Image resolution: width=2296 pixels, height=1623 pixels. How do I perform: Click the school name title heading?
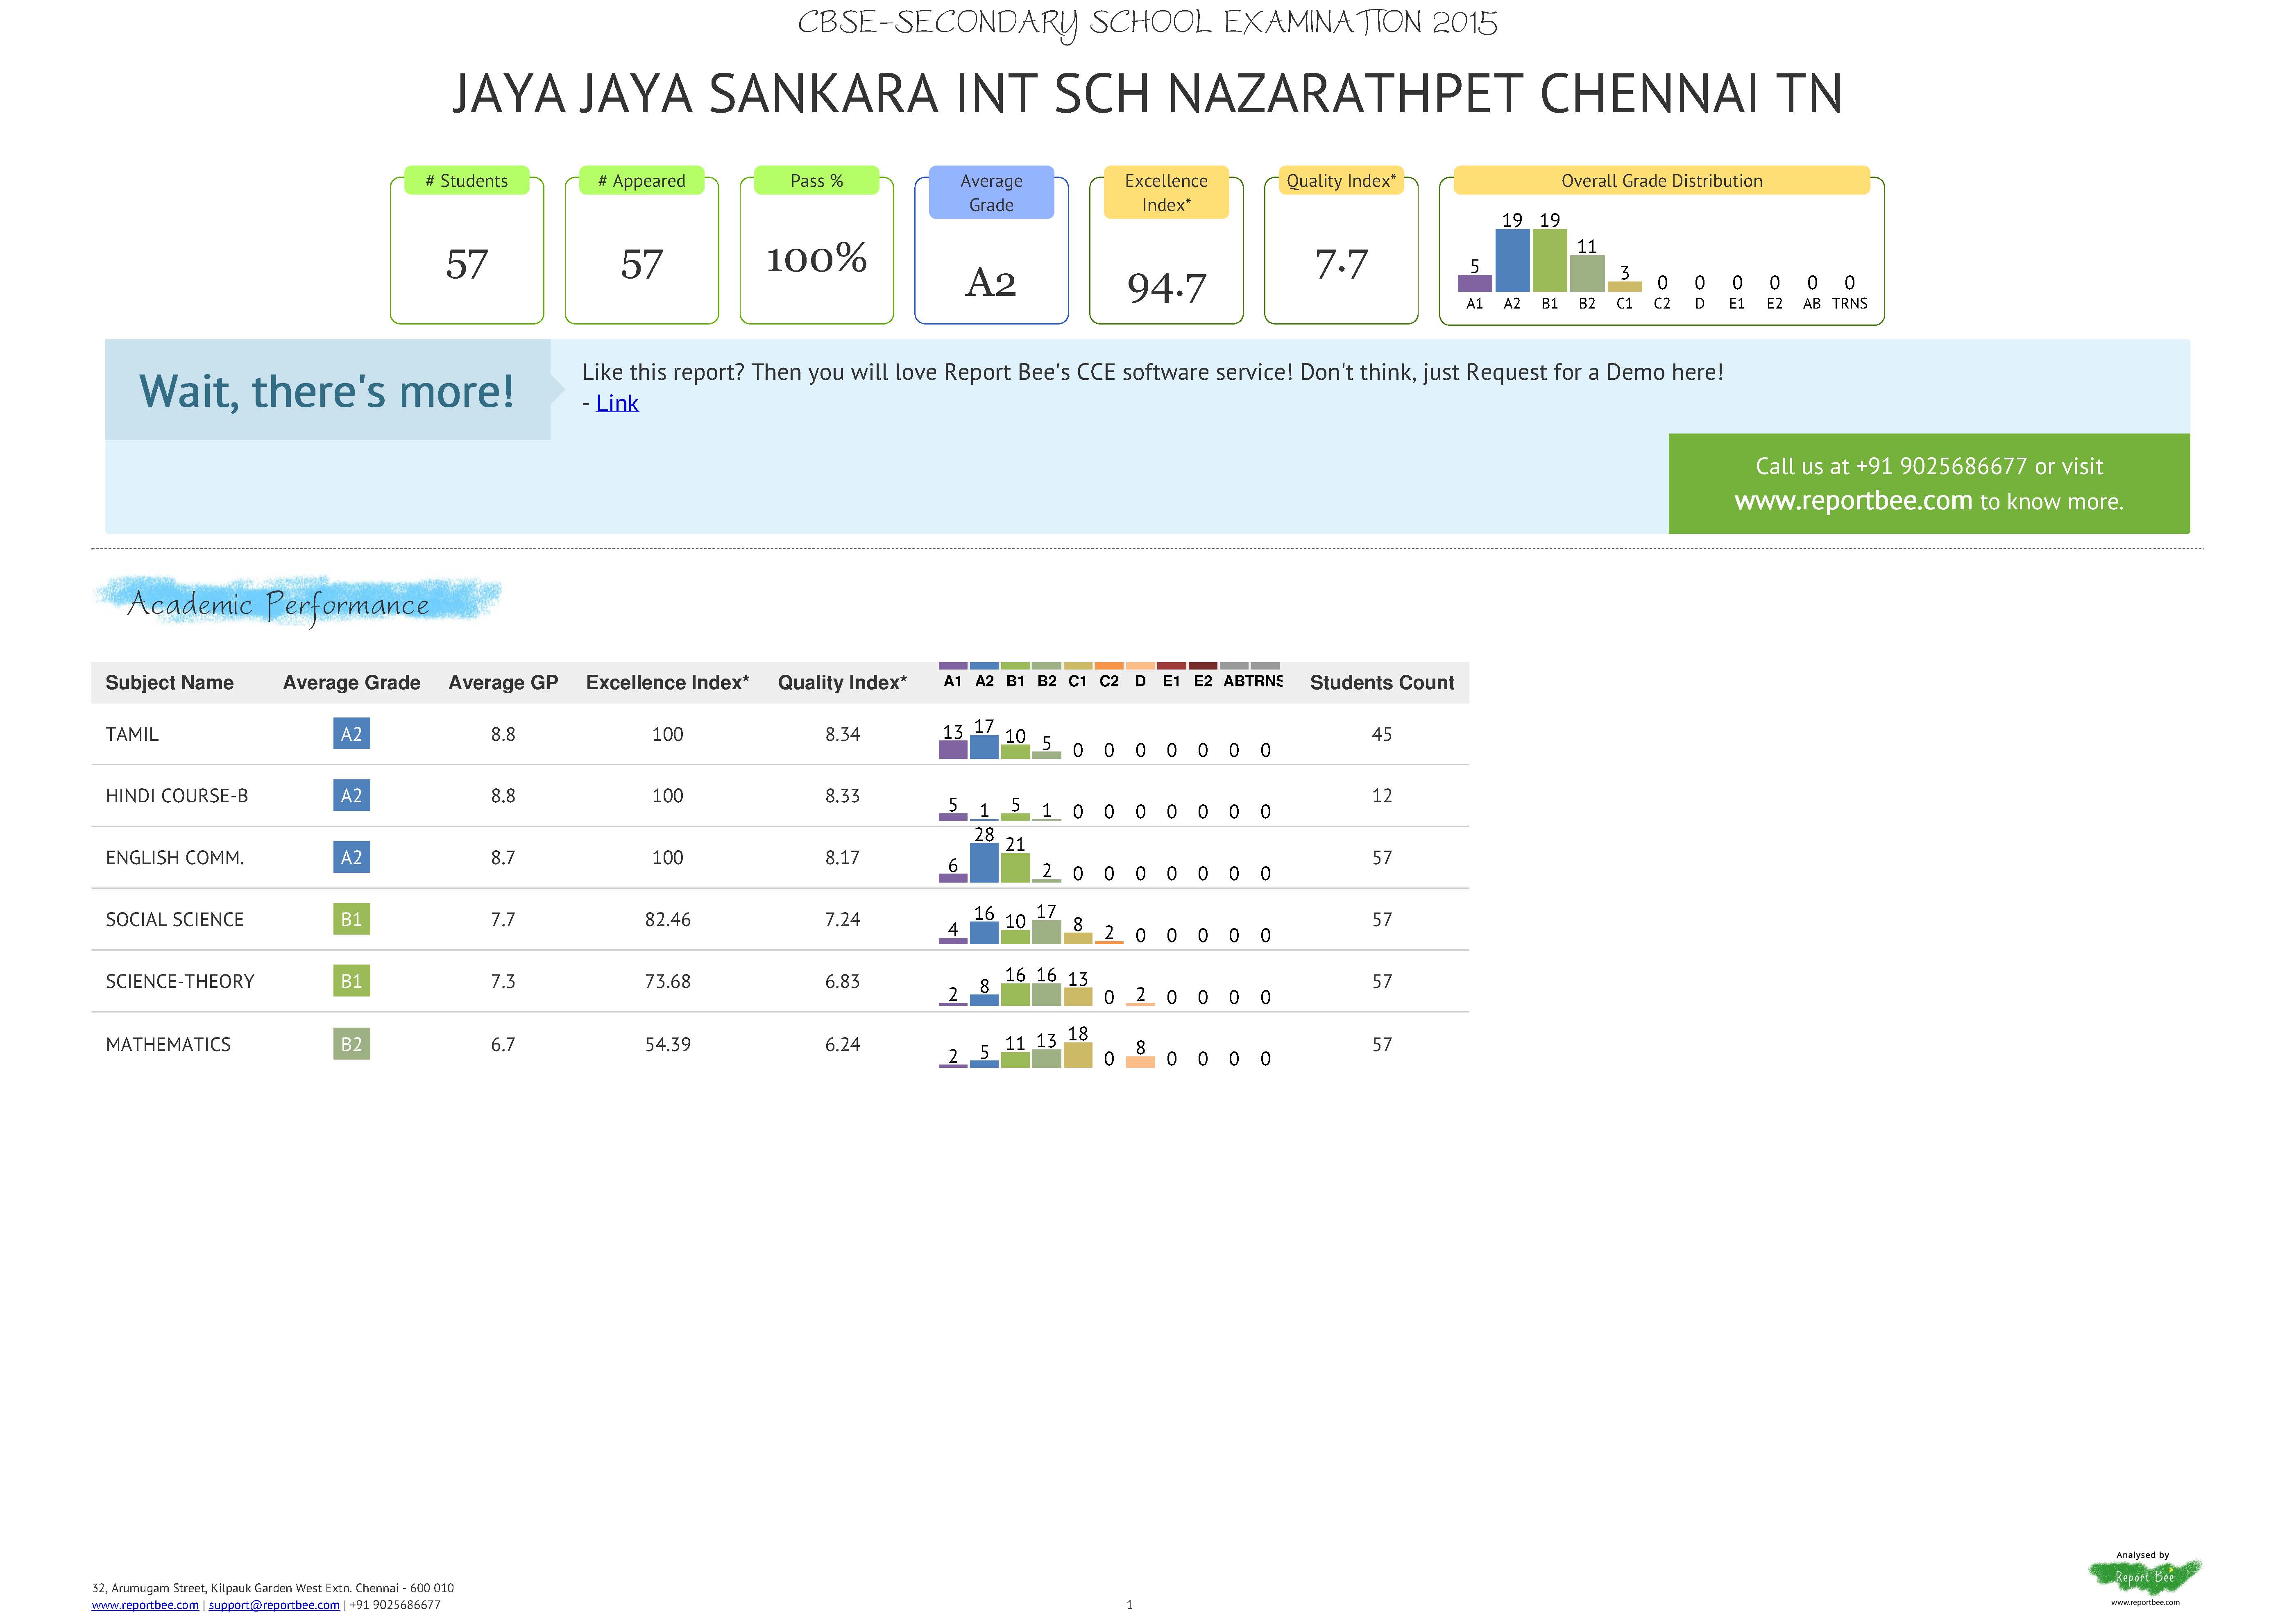pyautogui.click(x=1147, y=94)
